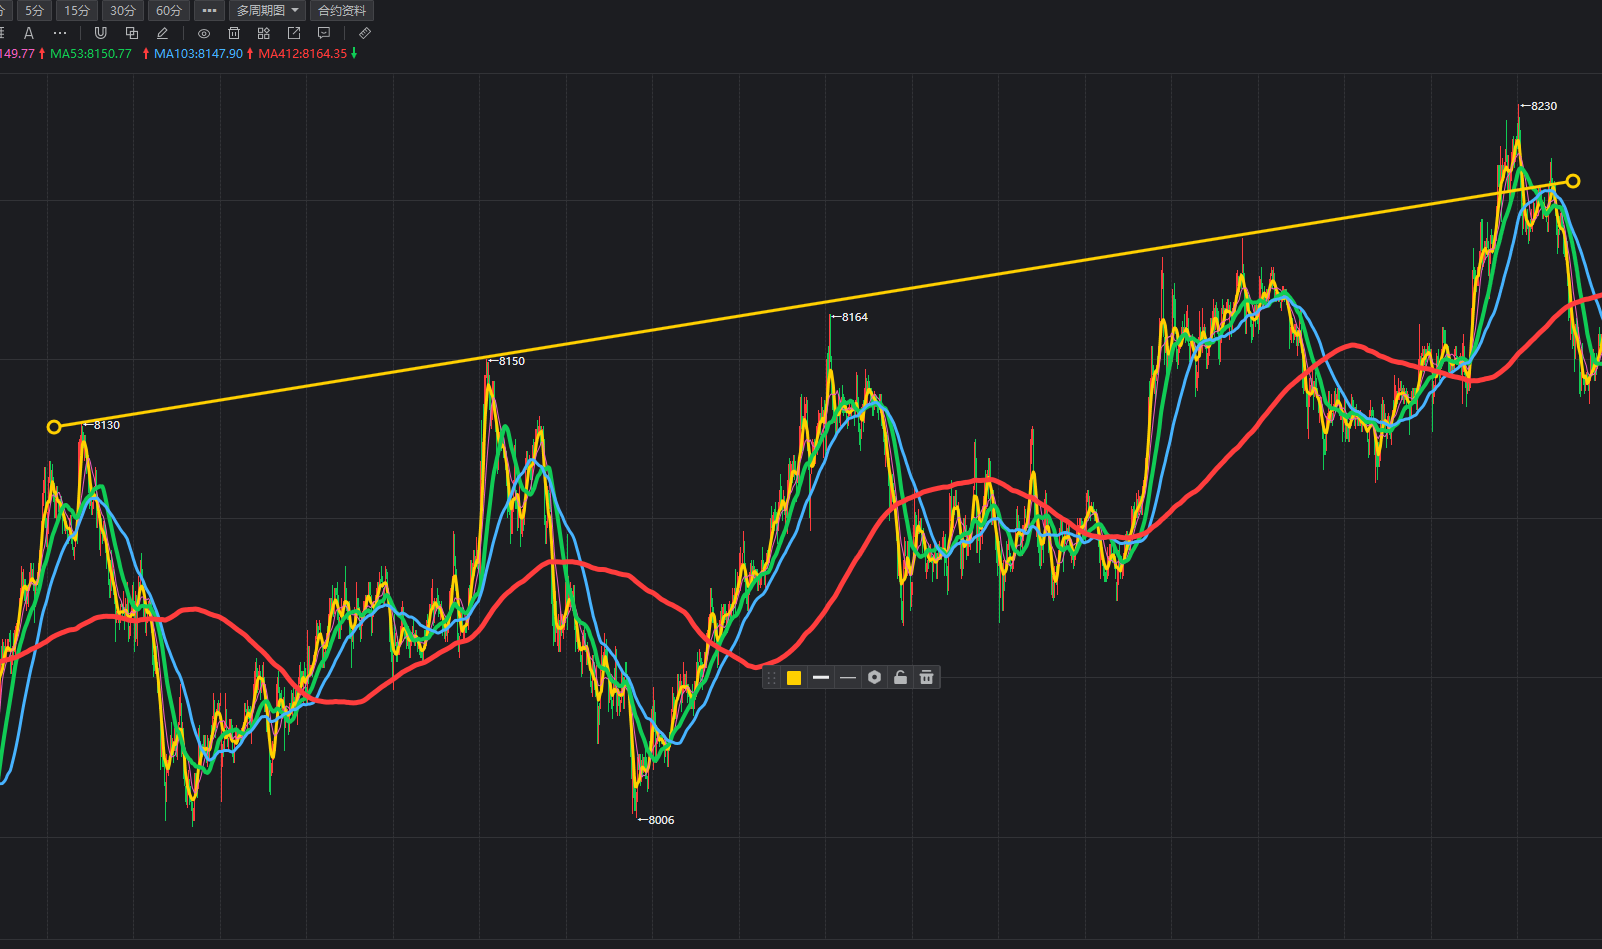Click the overlapping squares copy icon
Image resolution: width=1602 pixels, height=949 pixels.
[x=131, y=33]
